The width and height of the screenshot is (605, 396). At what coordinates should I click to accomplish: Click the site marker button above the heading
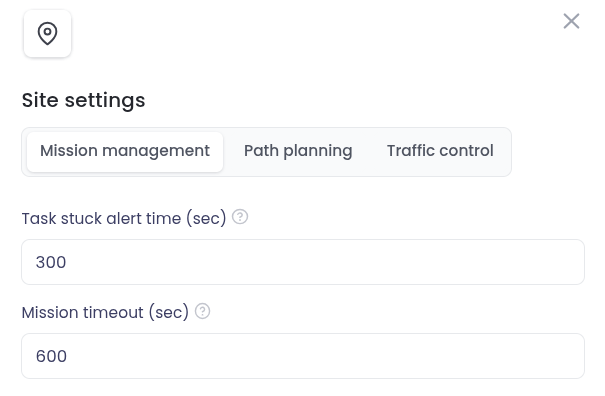click(x=47, y=34)
